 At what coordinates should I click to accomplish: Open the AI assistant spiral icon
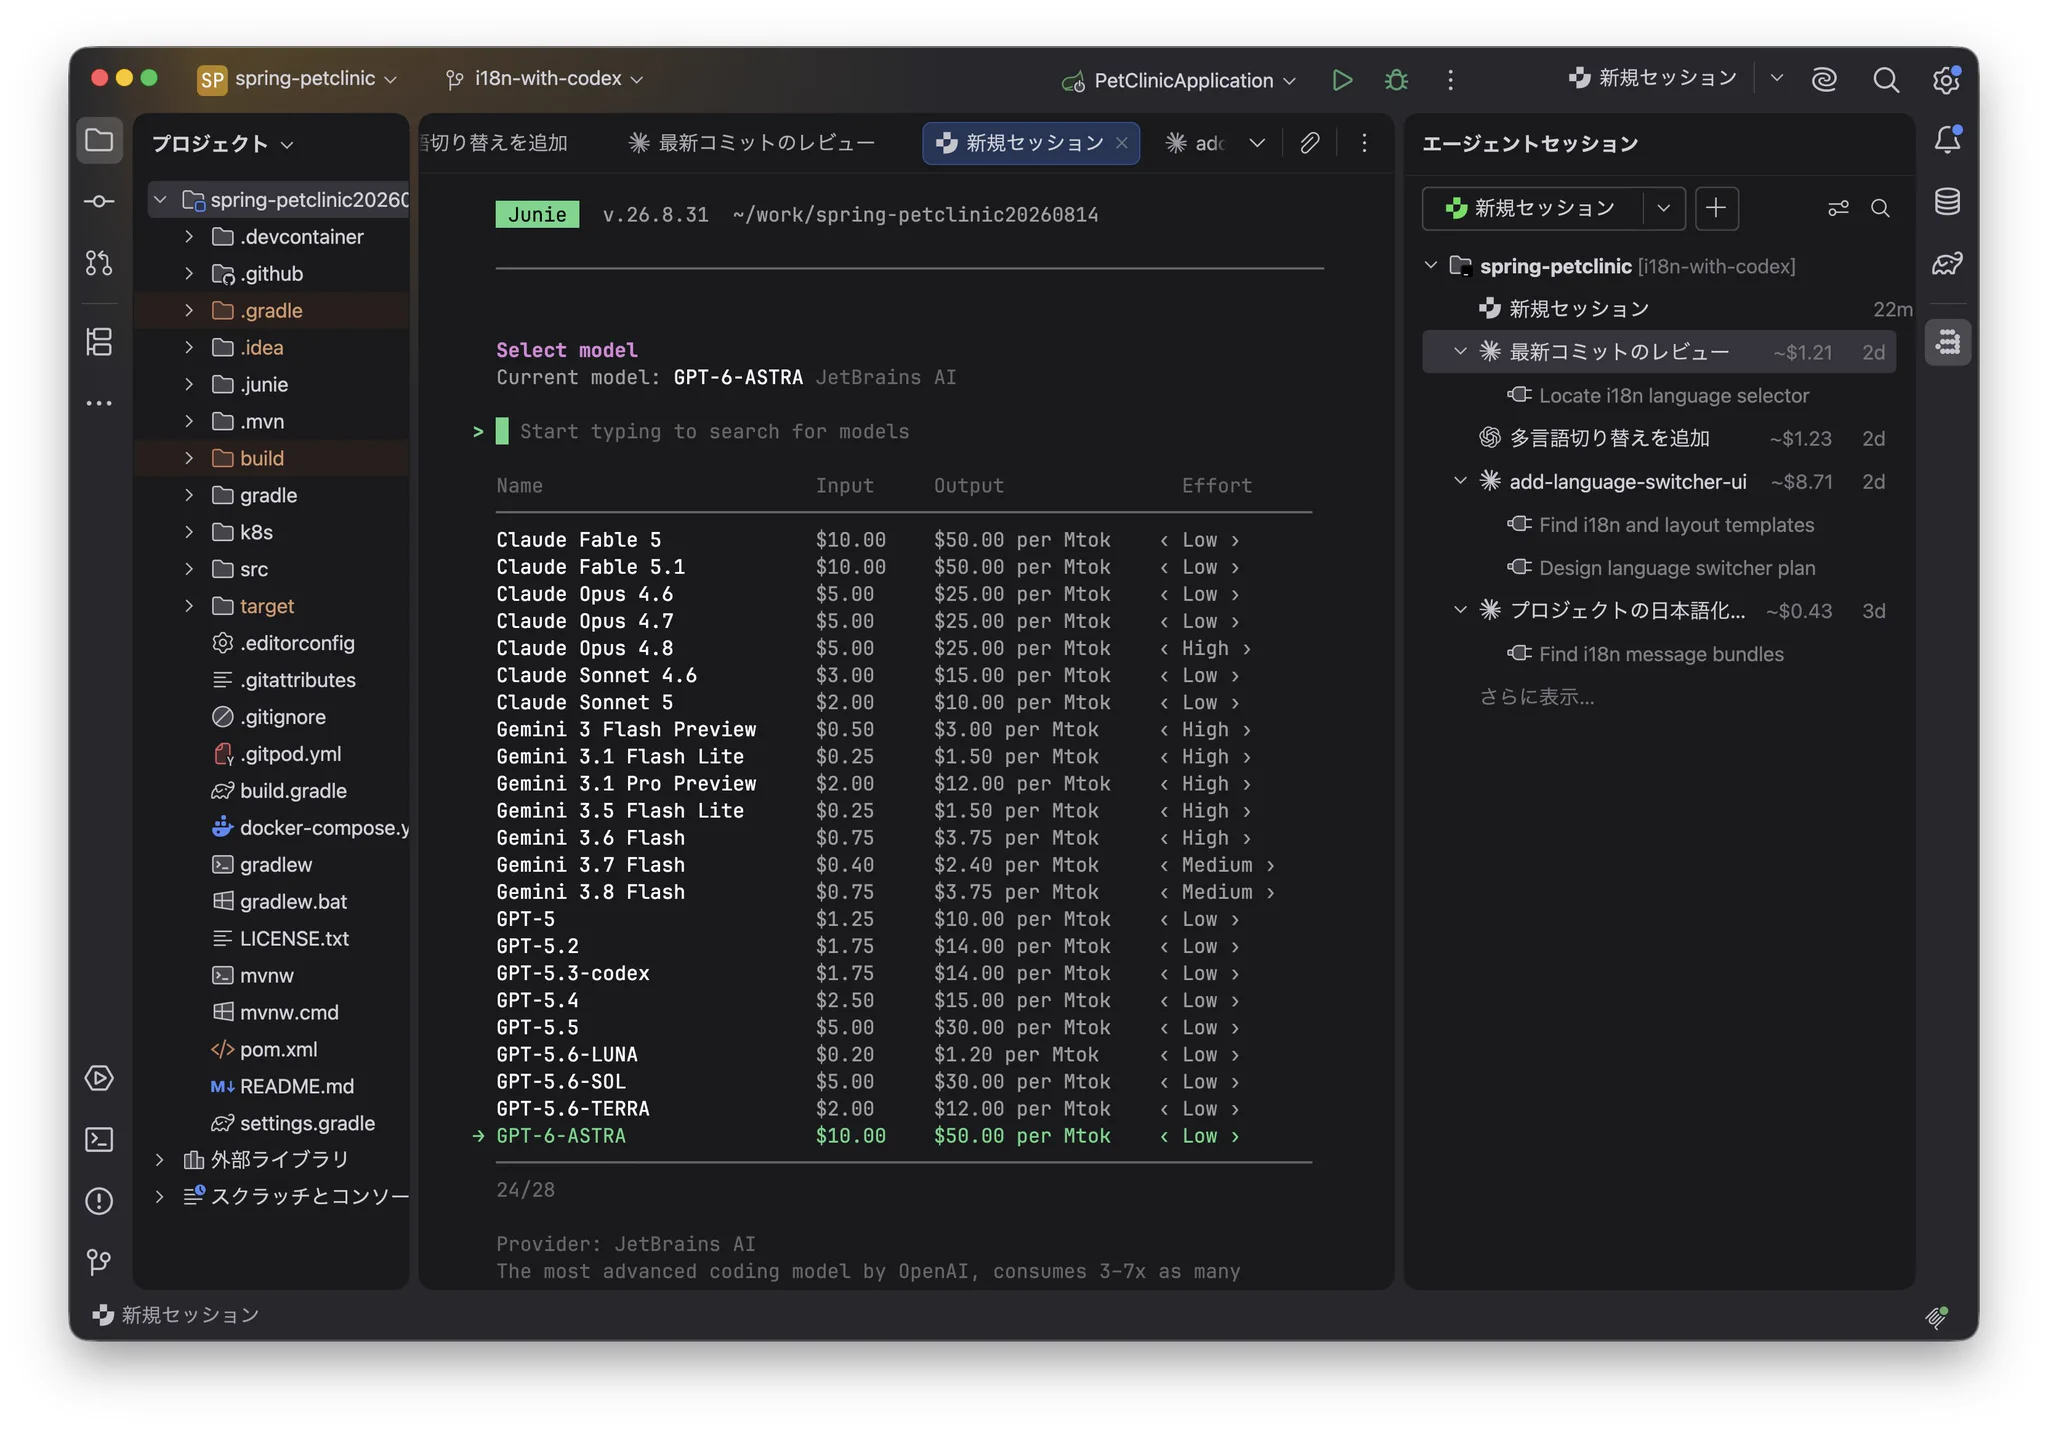tap(1824, 80)
